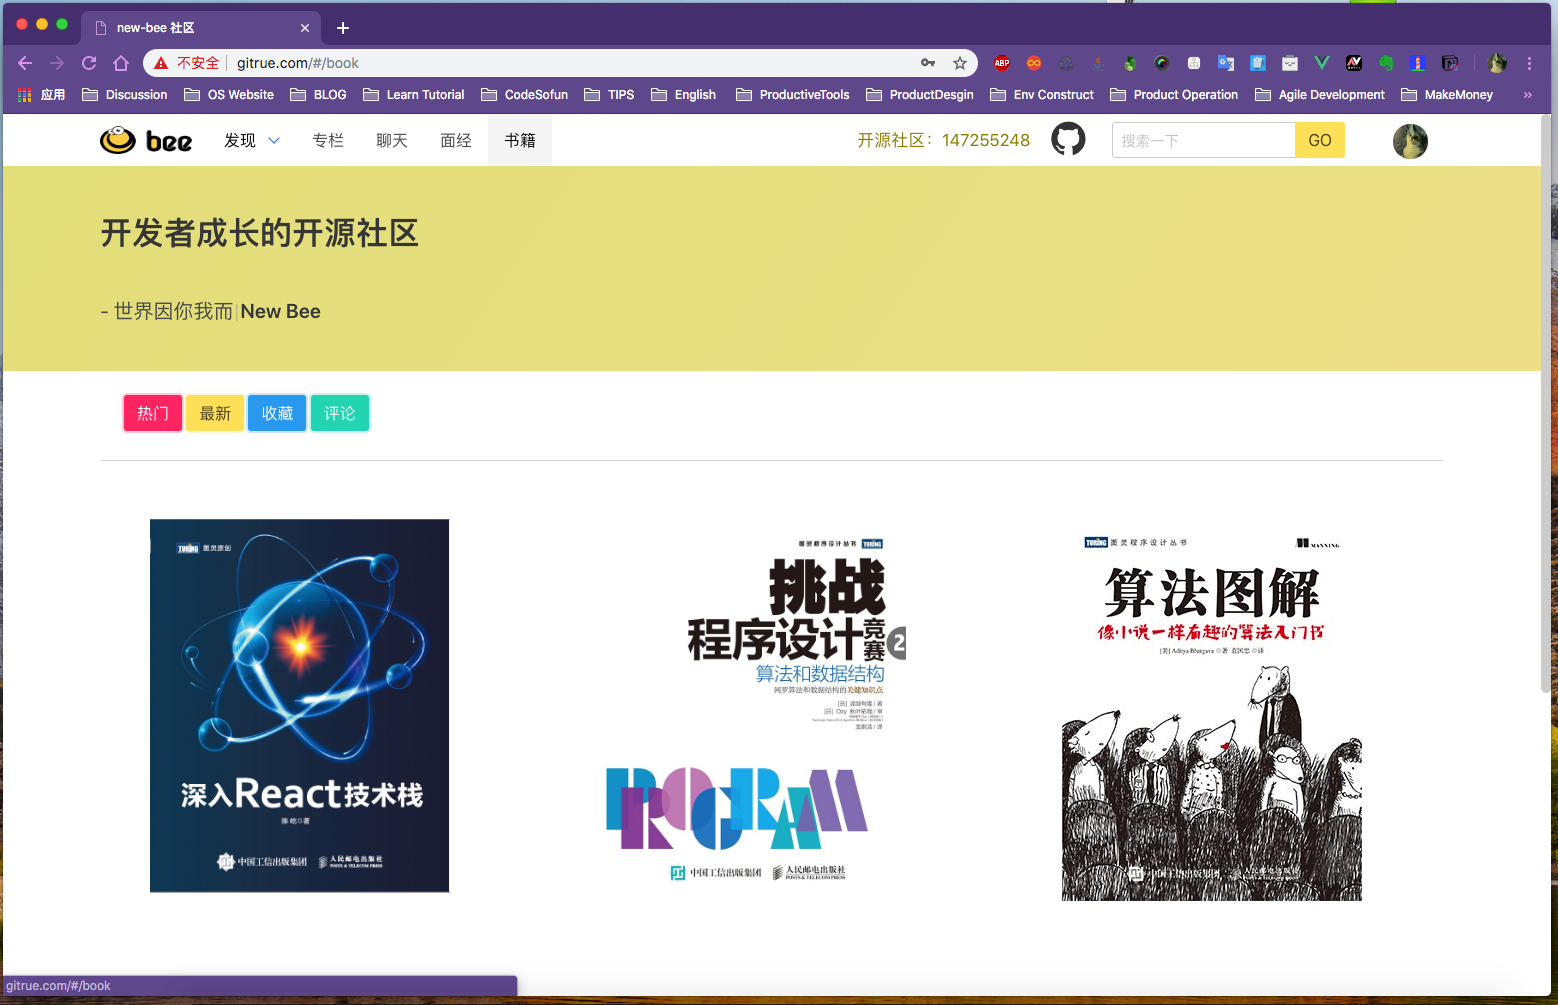Close the new-bee 社区 tab
Image resolution: width=1558 pixels, height=1005 pixels.
coord(305,28)
